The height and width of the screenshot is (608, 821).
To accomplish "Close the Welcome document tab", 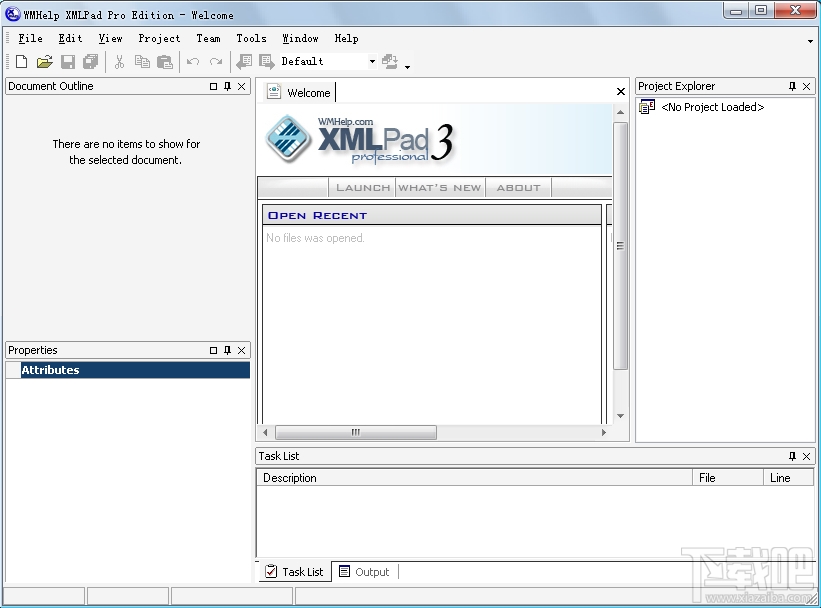I will pyautogui.click(x=621, y=92).
